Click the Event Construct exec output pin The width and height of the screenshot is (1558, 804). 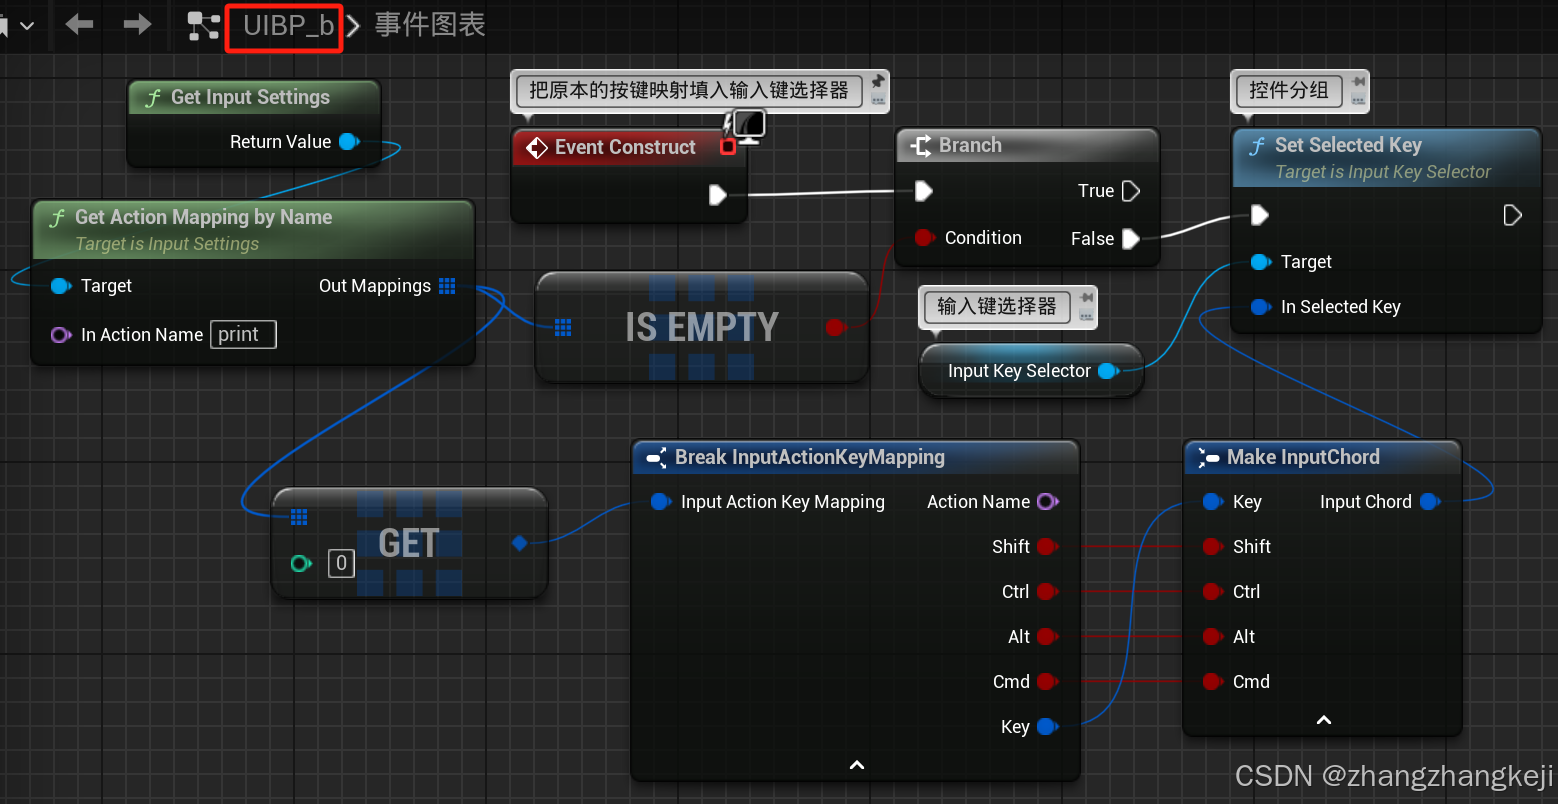pyautogui.click(x=717, y=195)
